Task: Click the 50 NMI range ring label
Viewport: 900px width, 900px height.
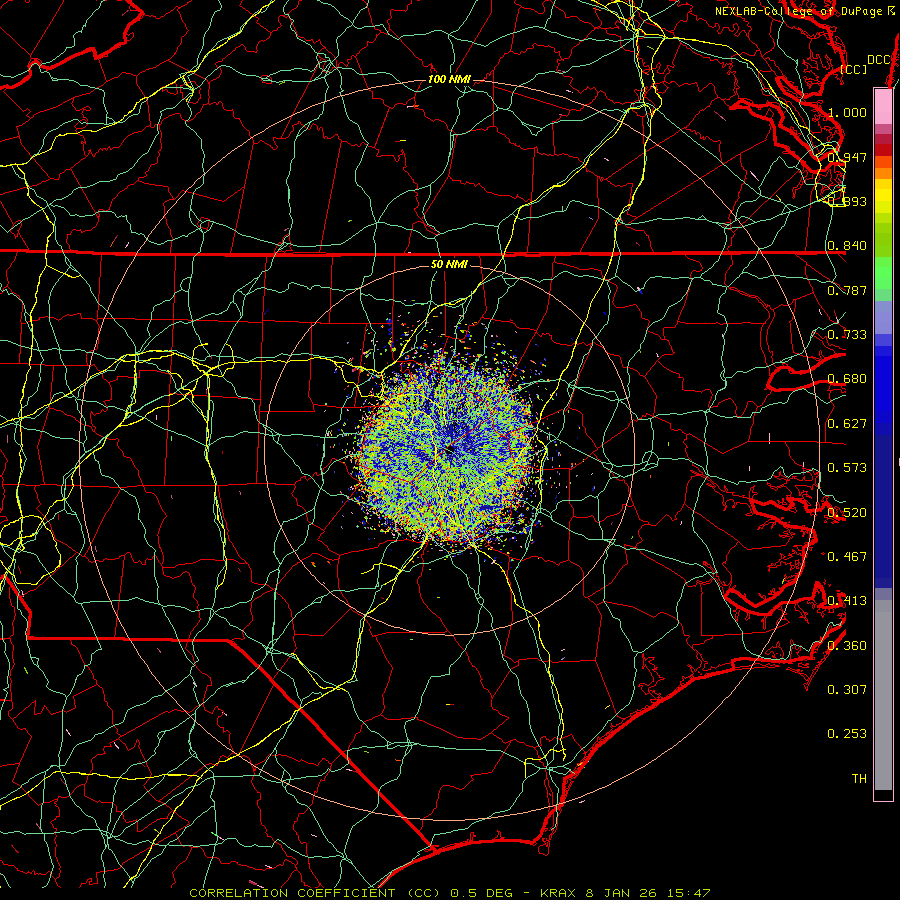Action: tap(449, 264)
